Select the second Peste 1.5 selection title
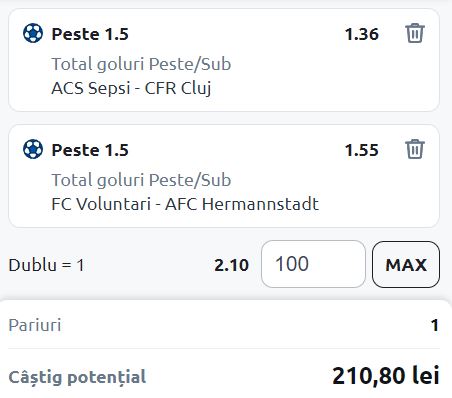452x398 pixels. [90, 150]
